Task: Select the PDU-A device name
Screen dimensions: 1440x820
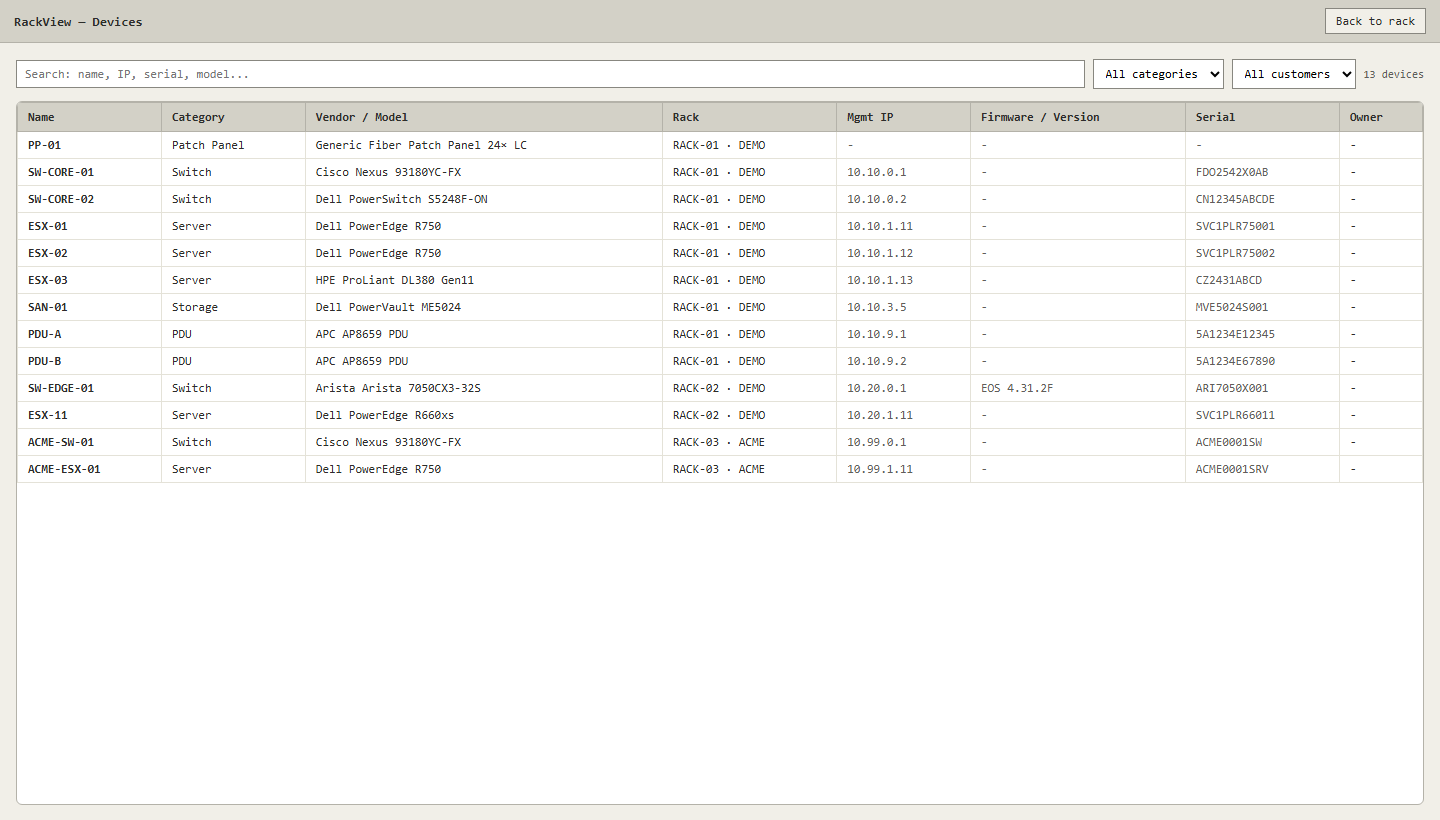Action: [x=44, y=334]
